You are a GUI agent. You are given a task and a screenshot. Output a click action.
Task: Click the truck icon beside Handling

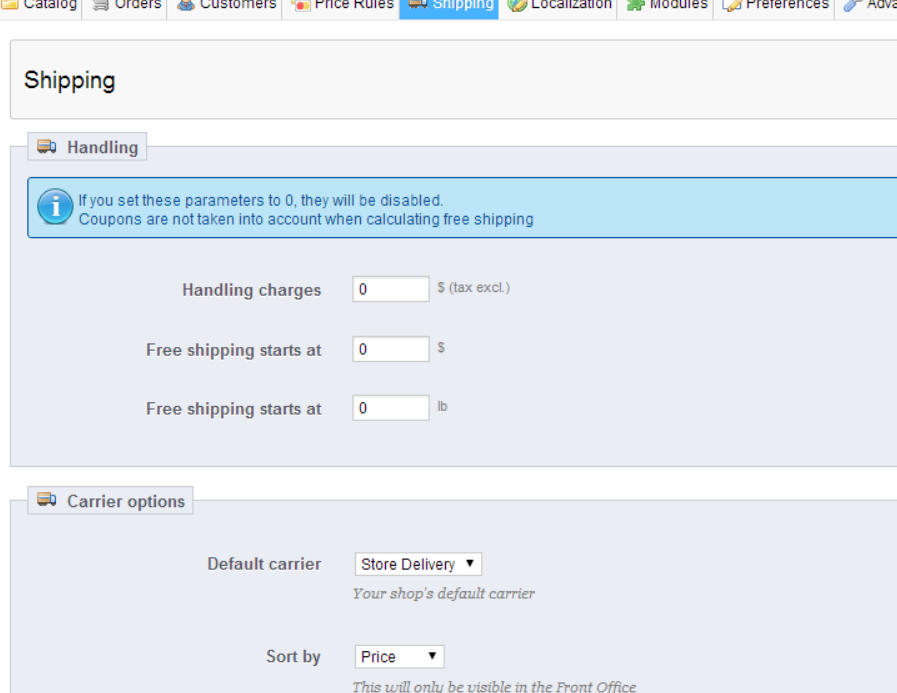tap(46, 146)
